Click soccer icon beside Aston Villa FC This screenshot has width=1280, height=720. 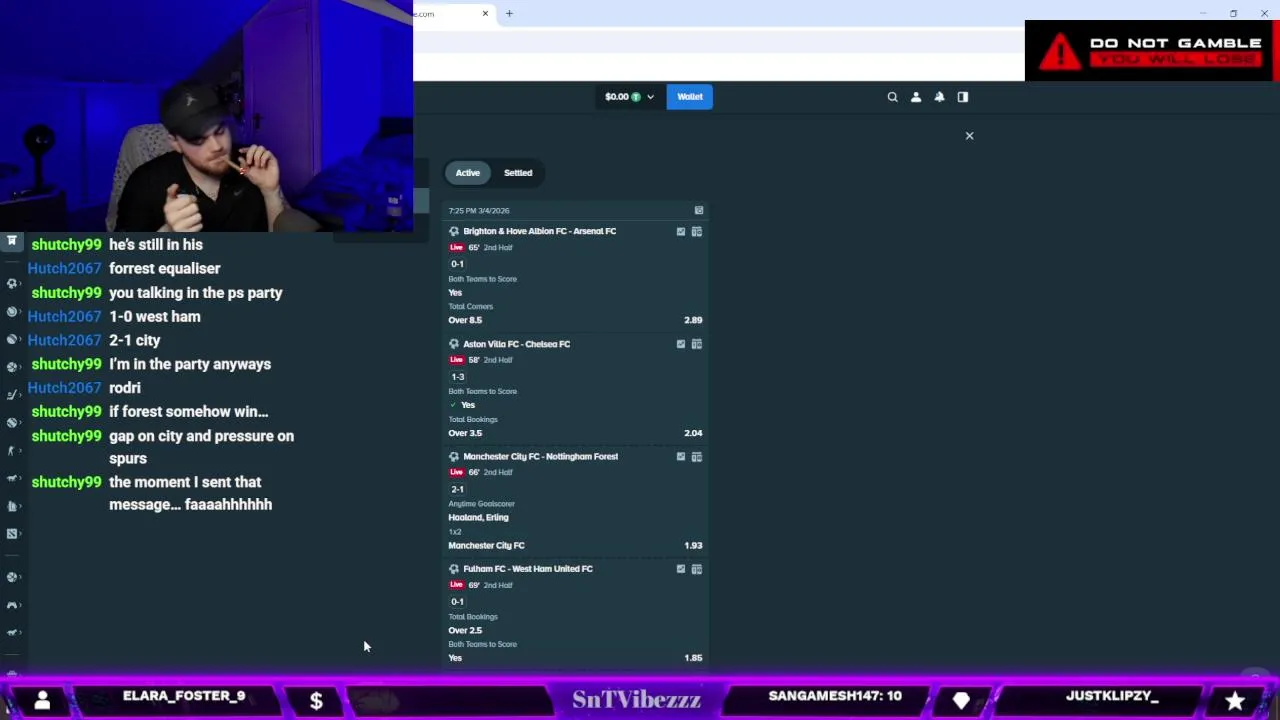454,344
